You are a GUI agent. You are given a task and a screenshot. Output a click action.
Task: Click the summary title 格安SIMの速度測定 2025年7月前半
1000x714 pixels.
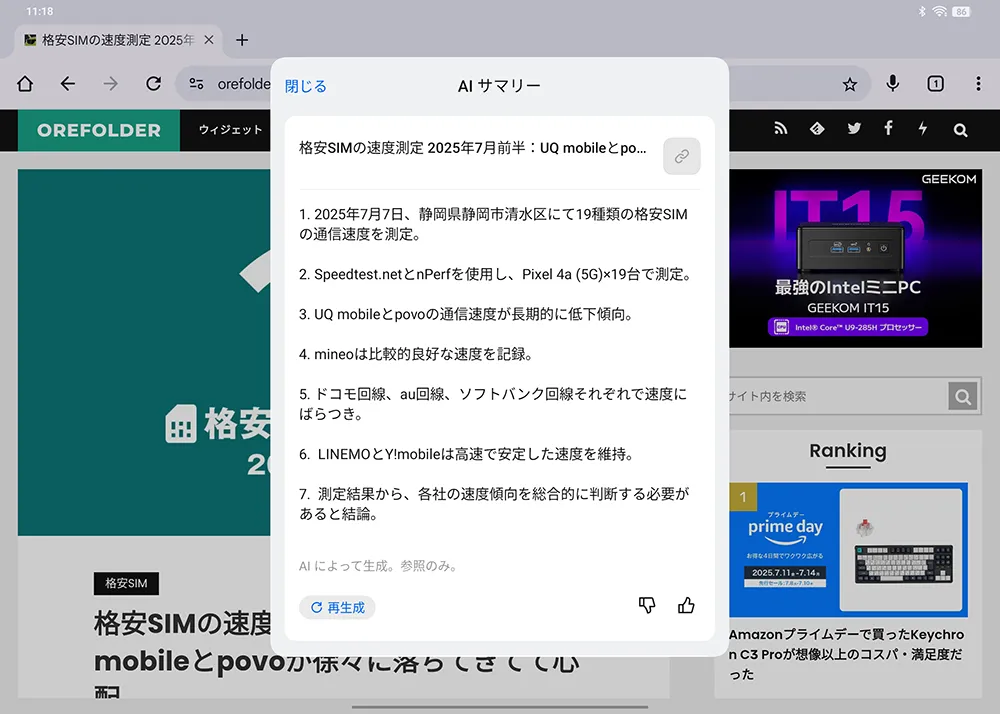[473, 148]
